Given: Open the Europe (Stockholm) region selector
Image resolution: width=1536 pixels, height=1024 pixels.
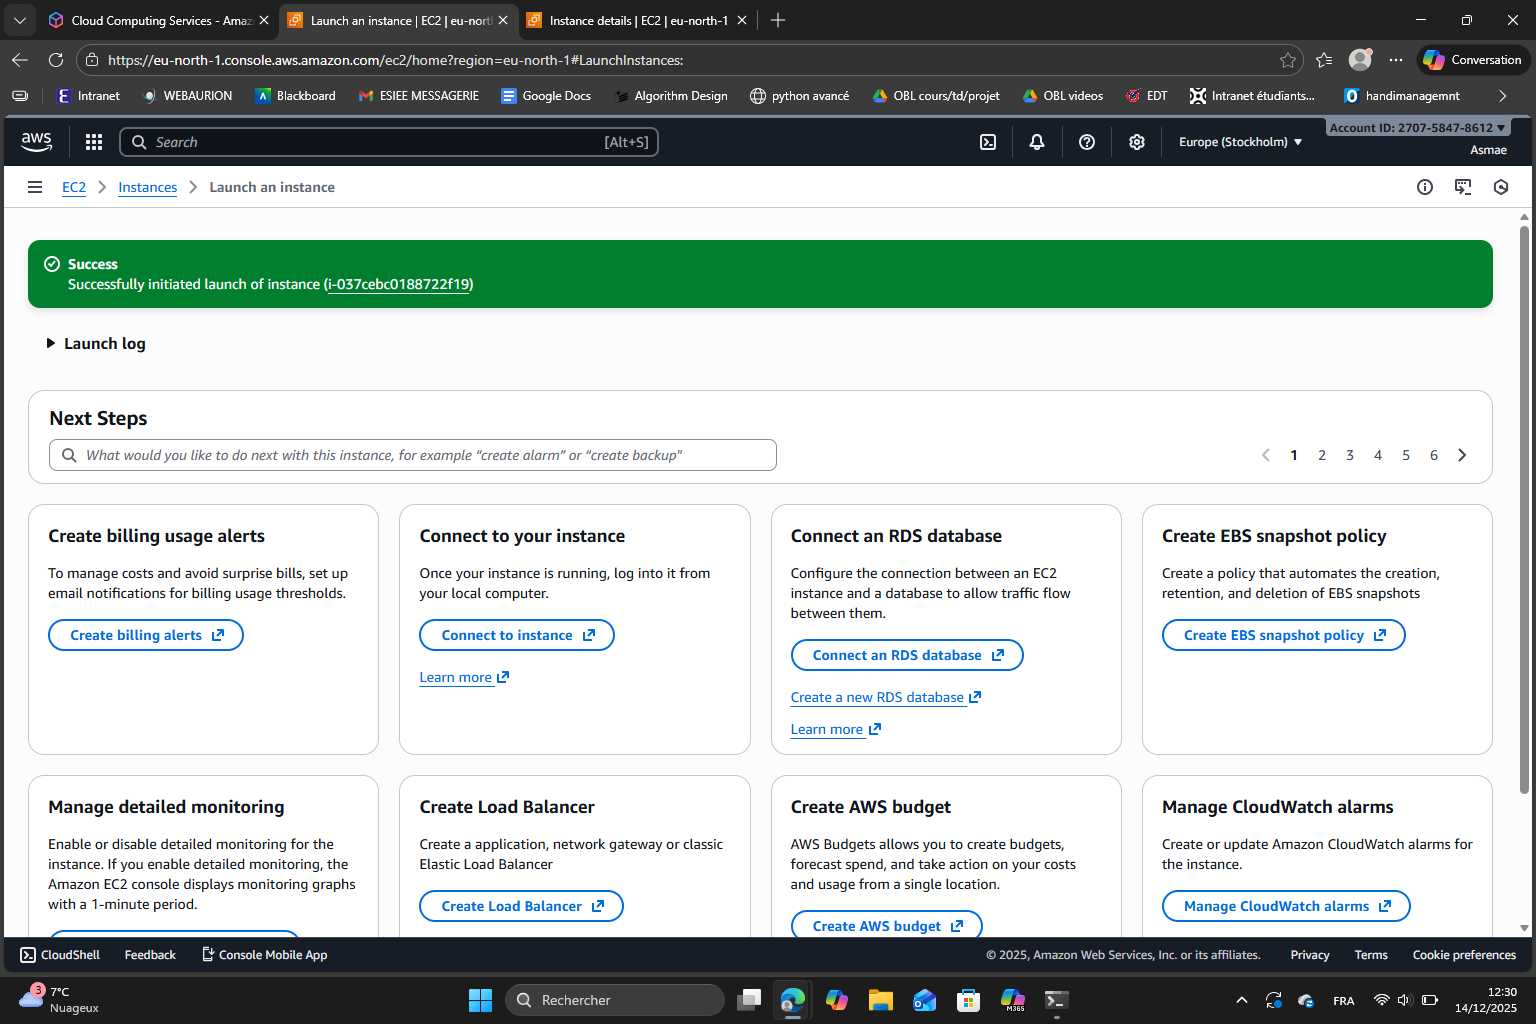Looking at the screenshot, I should [x=1239, y=141].
